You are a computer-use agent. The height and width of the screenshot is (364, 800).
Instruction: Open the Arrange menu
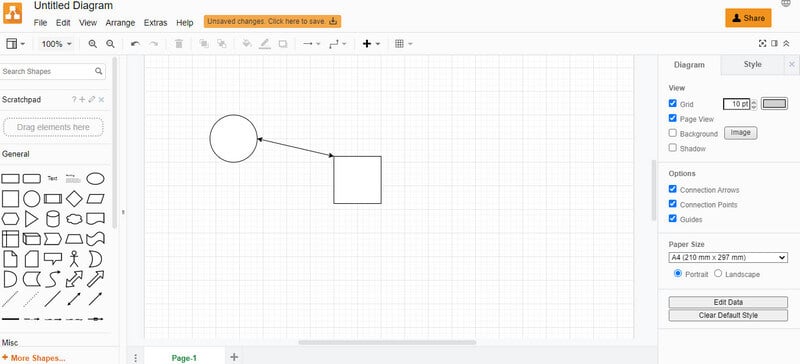click(120, 23)
